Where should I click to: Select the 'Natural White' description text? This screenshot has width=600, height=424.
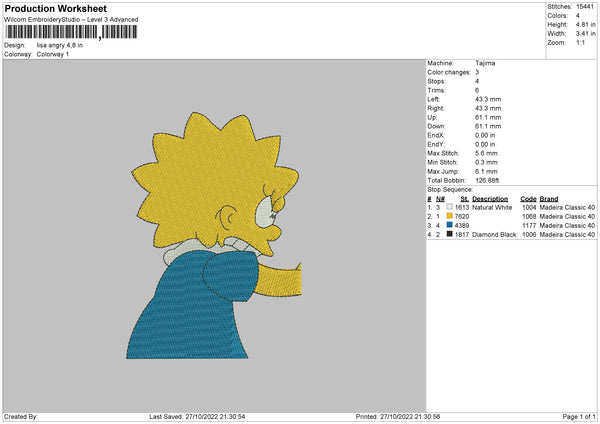[492, 207]
